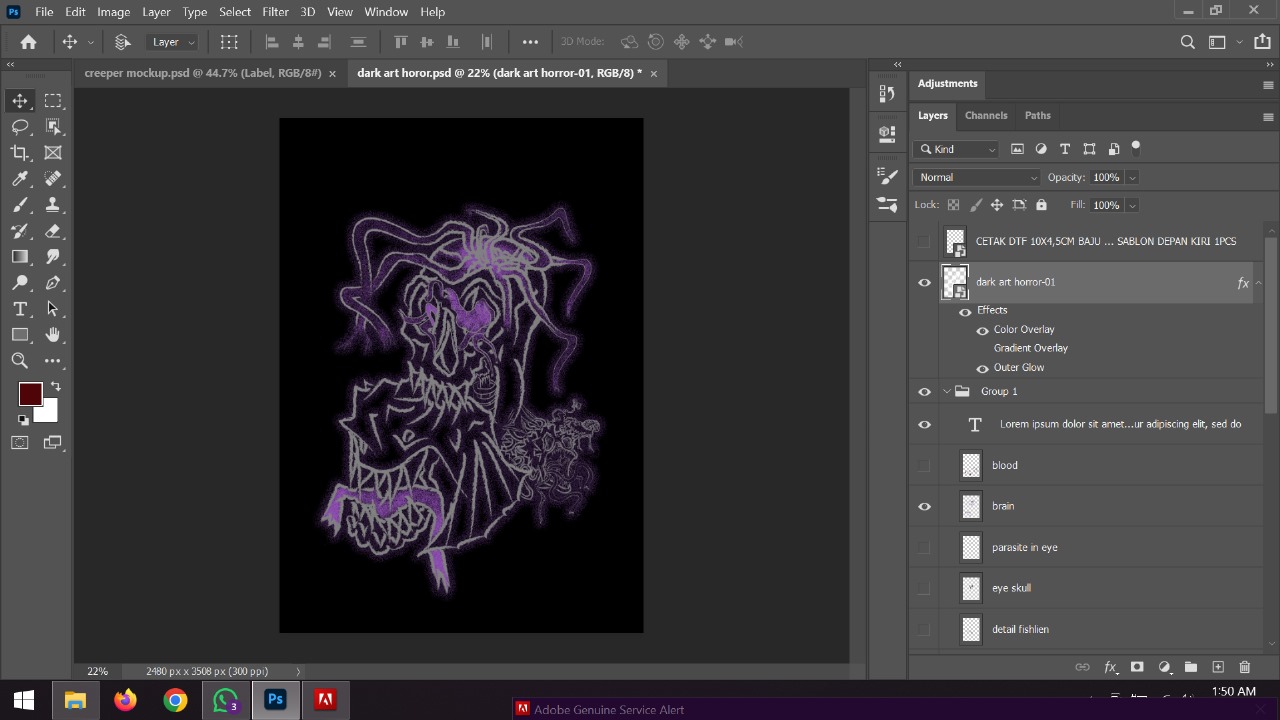Open the Opacity slider dropdown arrow
Image resolution: width=1280 pixels, height=720 pixels.
pyautogui.click(x=1132, y=177)
